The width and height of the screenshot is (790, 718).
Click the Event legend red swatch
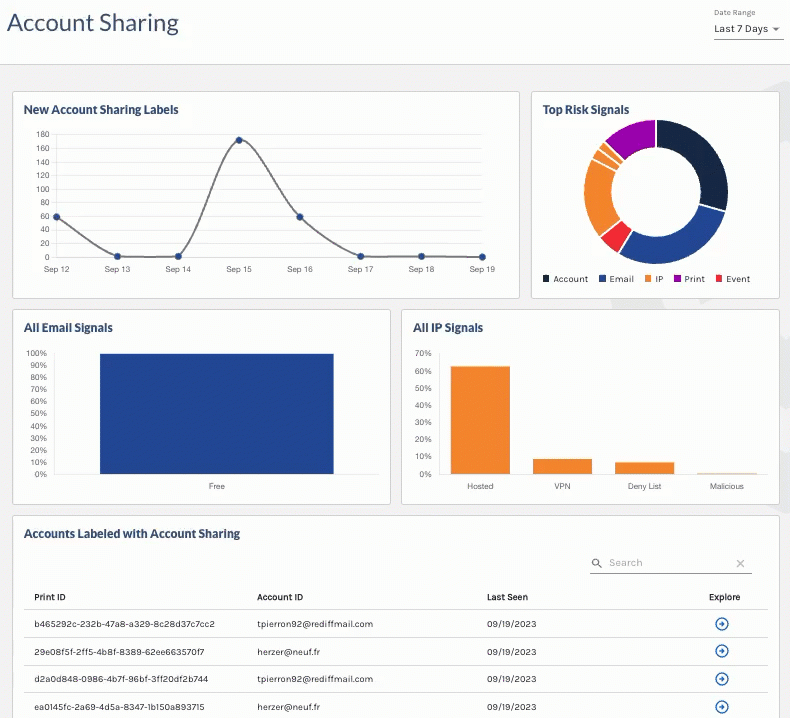(719, 279)
